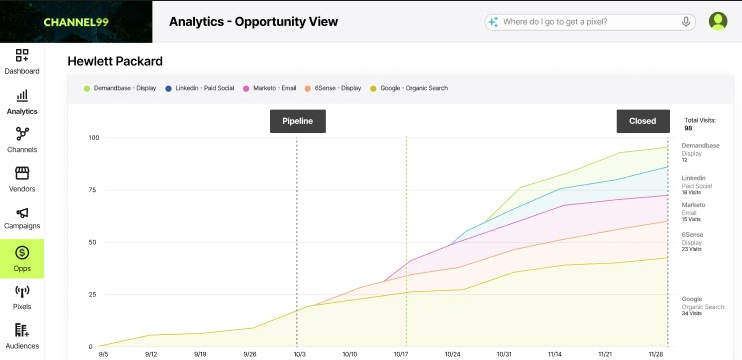Click the Total Visits label
The image size is (742, 360).
(x=700, y=120)
